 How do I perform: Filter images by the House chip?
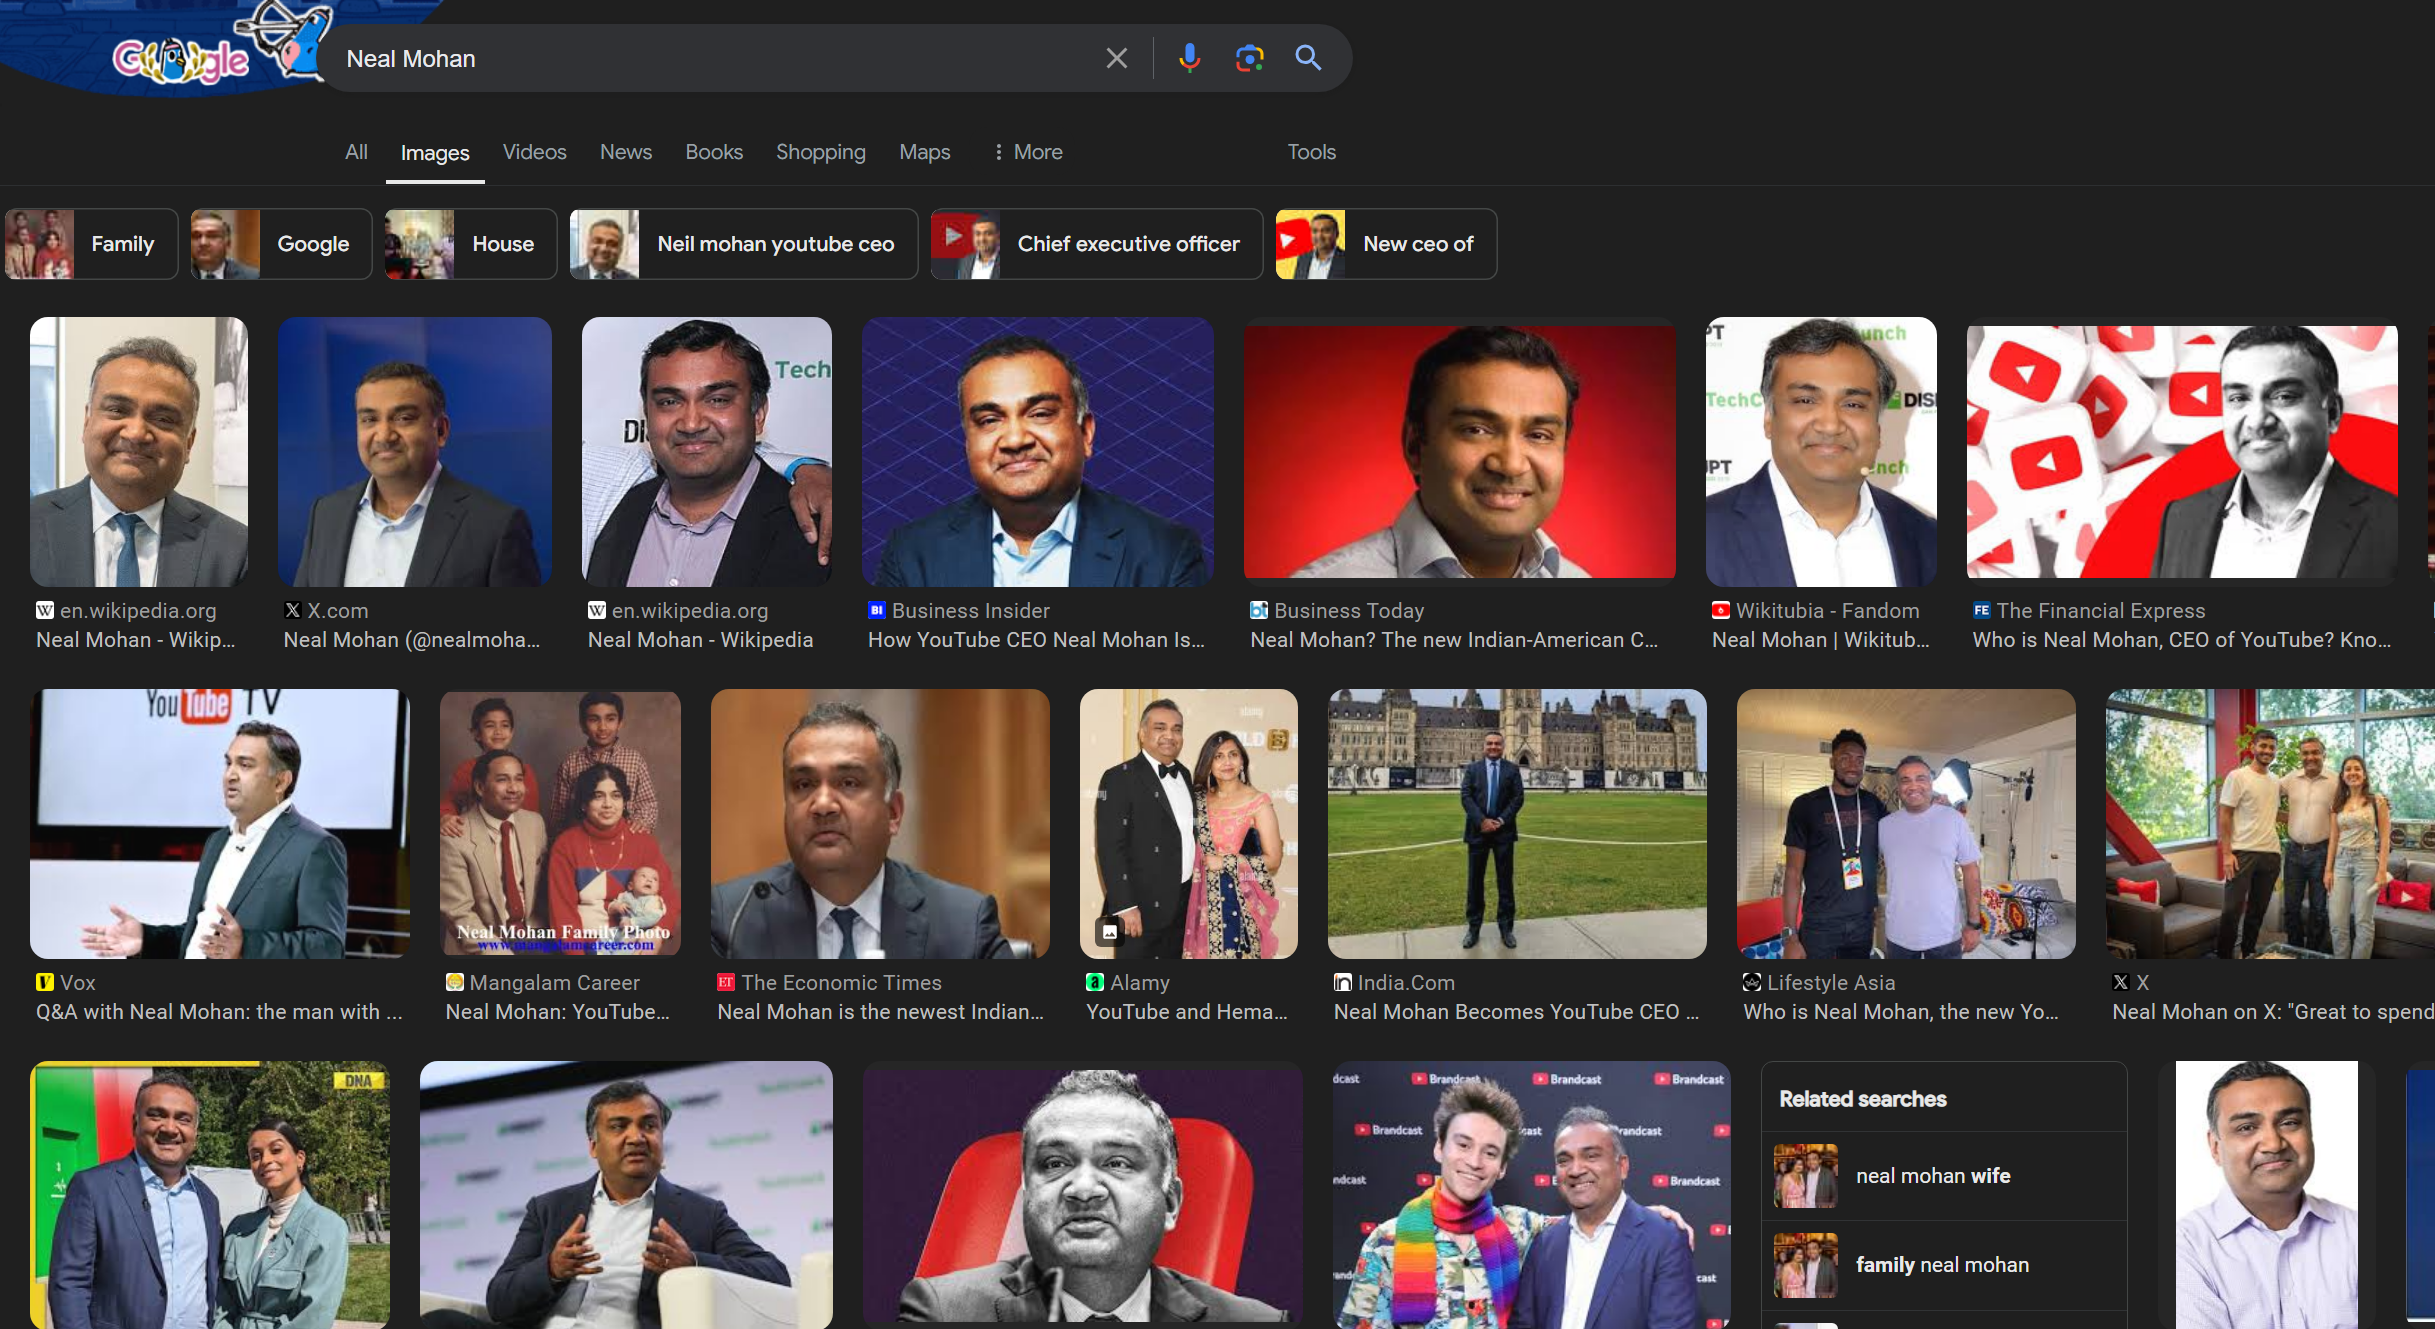471,244
